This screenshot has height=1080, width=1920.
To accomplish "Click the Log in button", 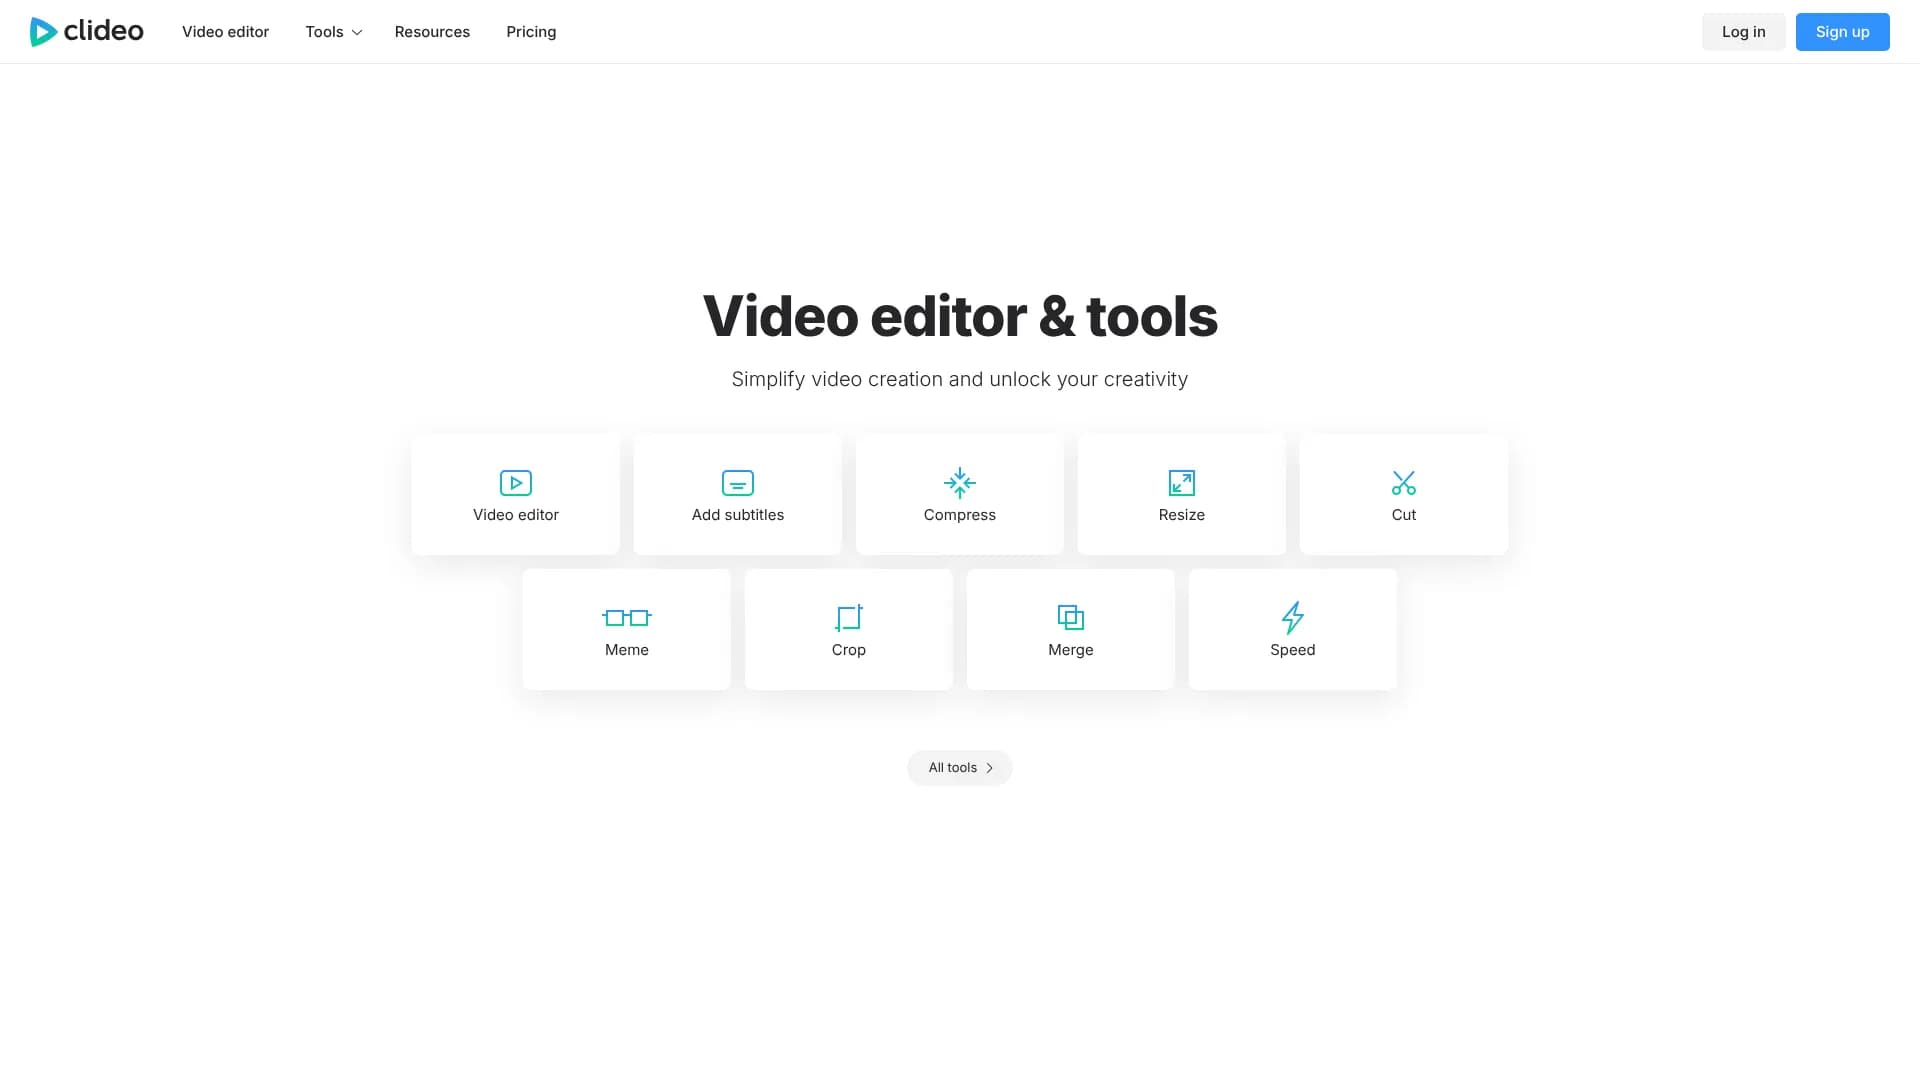I will coord(1743,31).
